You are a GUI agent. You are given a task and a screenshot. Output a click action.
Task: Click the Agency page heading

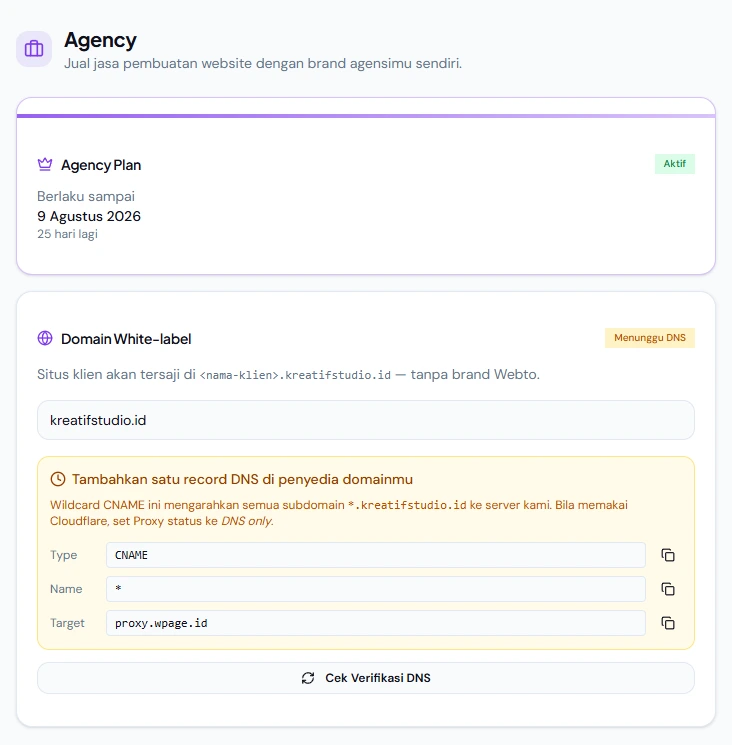(x=100, y=40)
